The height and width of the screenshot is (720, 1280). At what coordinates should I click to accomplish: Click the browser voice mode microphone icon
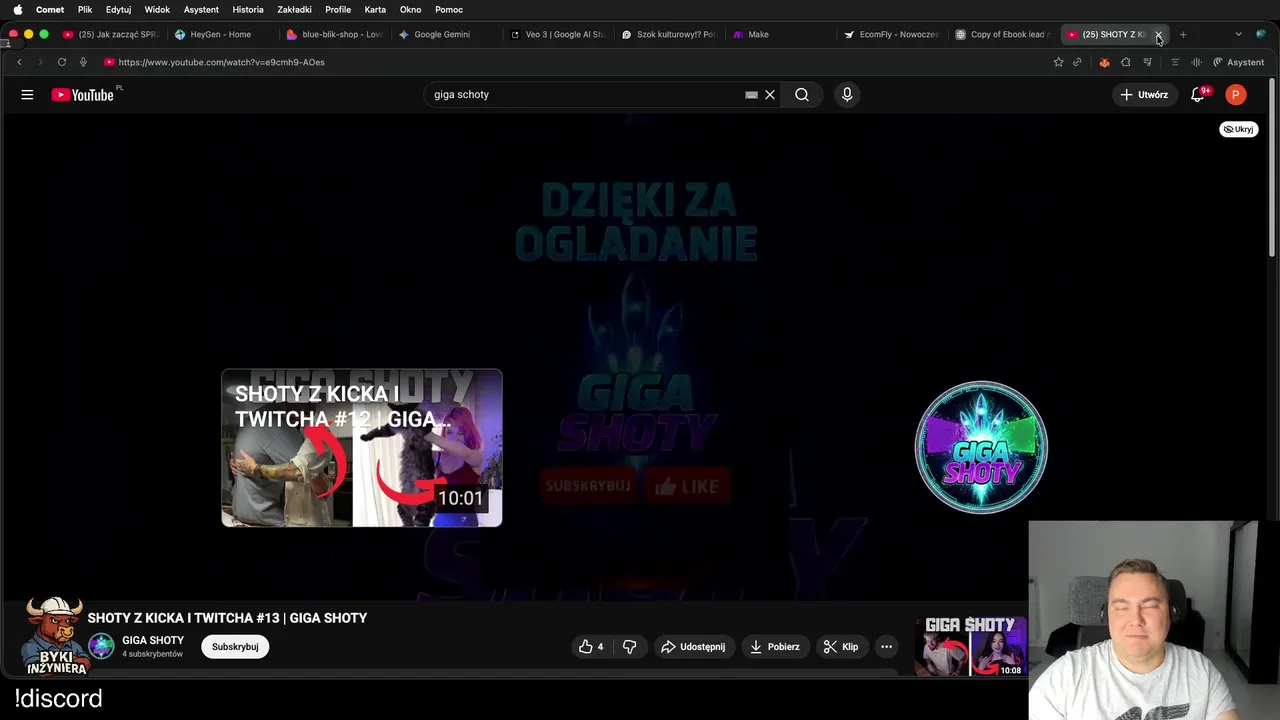point(83,62)
